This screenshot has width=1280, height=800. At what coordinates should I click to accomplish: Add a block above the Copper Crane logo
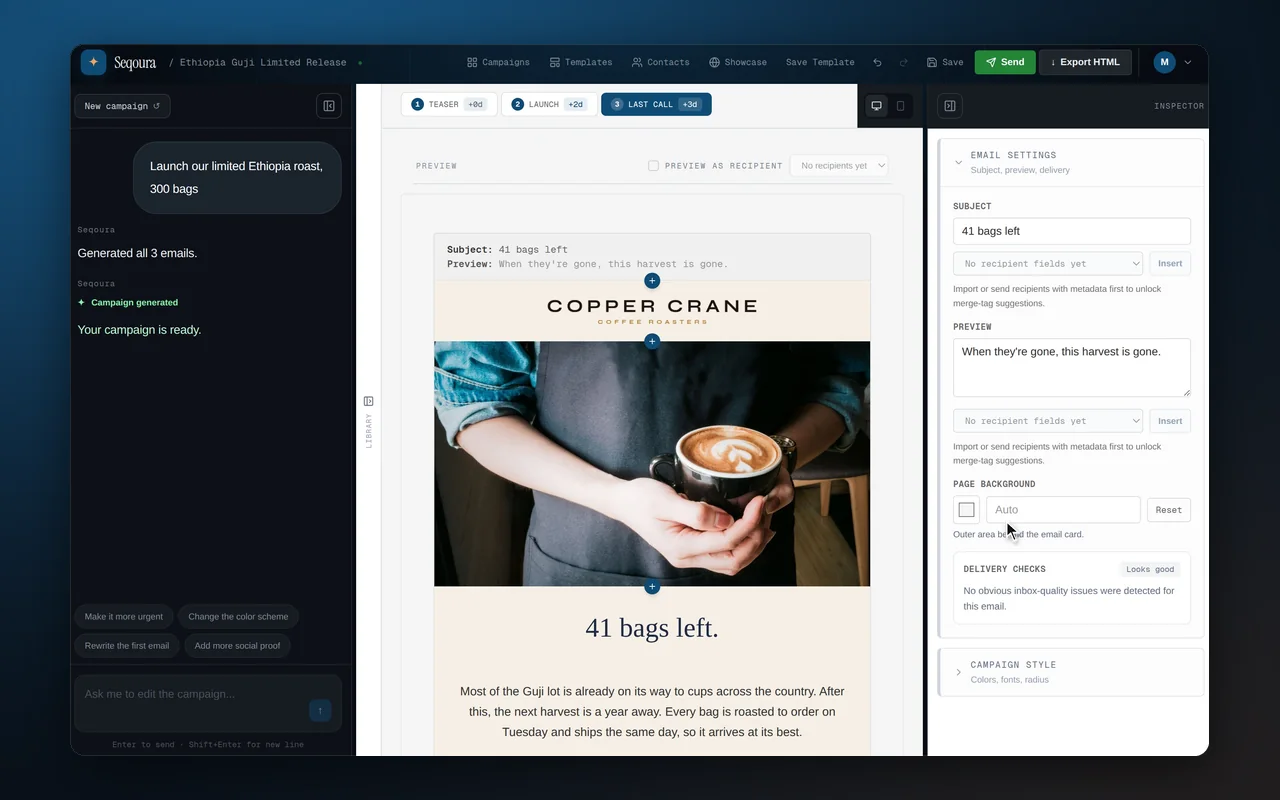click(x=652, y=281)
